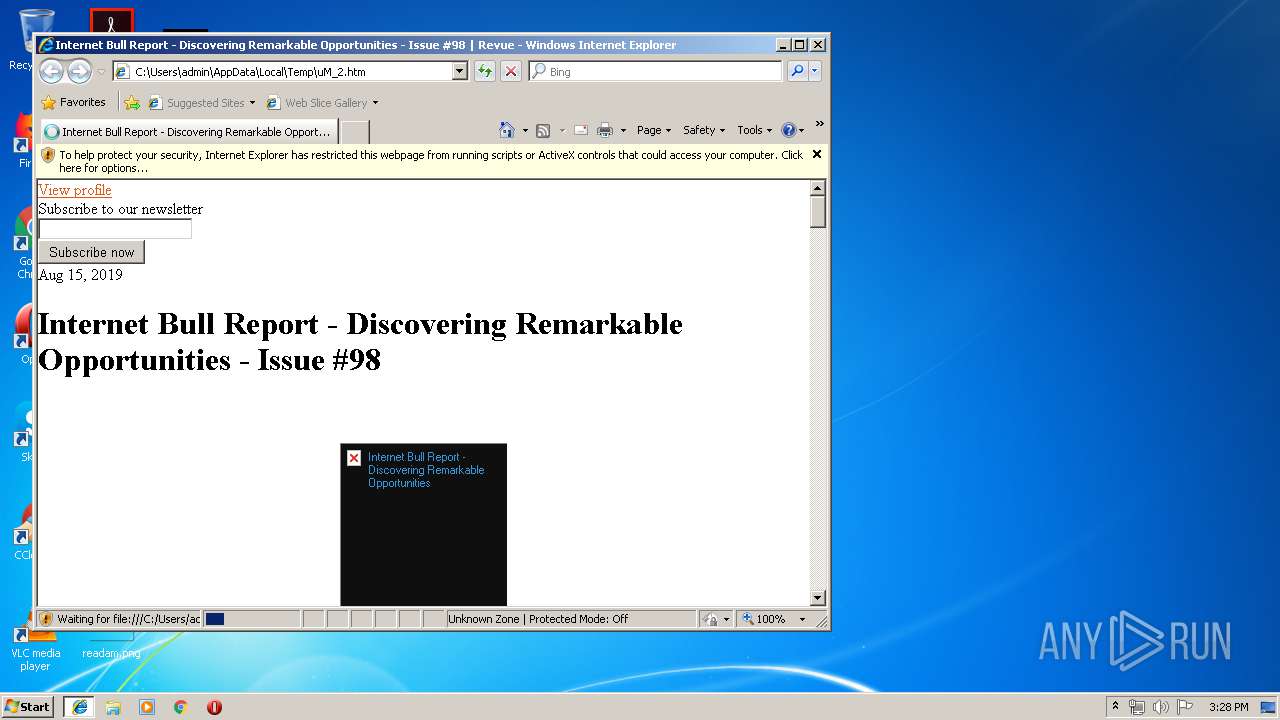Refresh the page with the green arrows icon
Image resolution: width=1280 pixels, height=720 pixels.
[x=485, y=71]
